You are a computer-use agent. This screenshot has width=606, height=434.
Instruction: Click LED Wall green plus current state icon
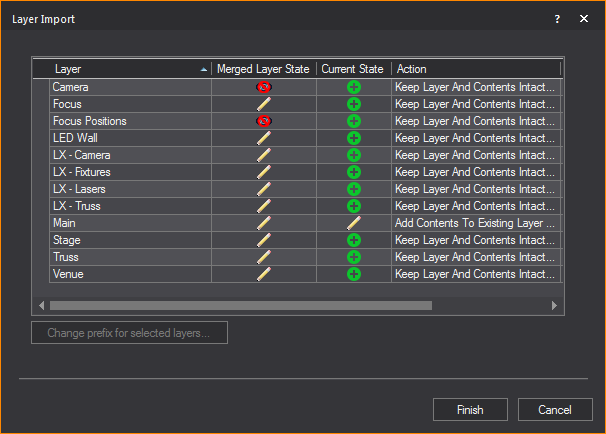pos(354,138)
